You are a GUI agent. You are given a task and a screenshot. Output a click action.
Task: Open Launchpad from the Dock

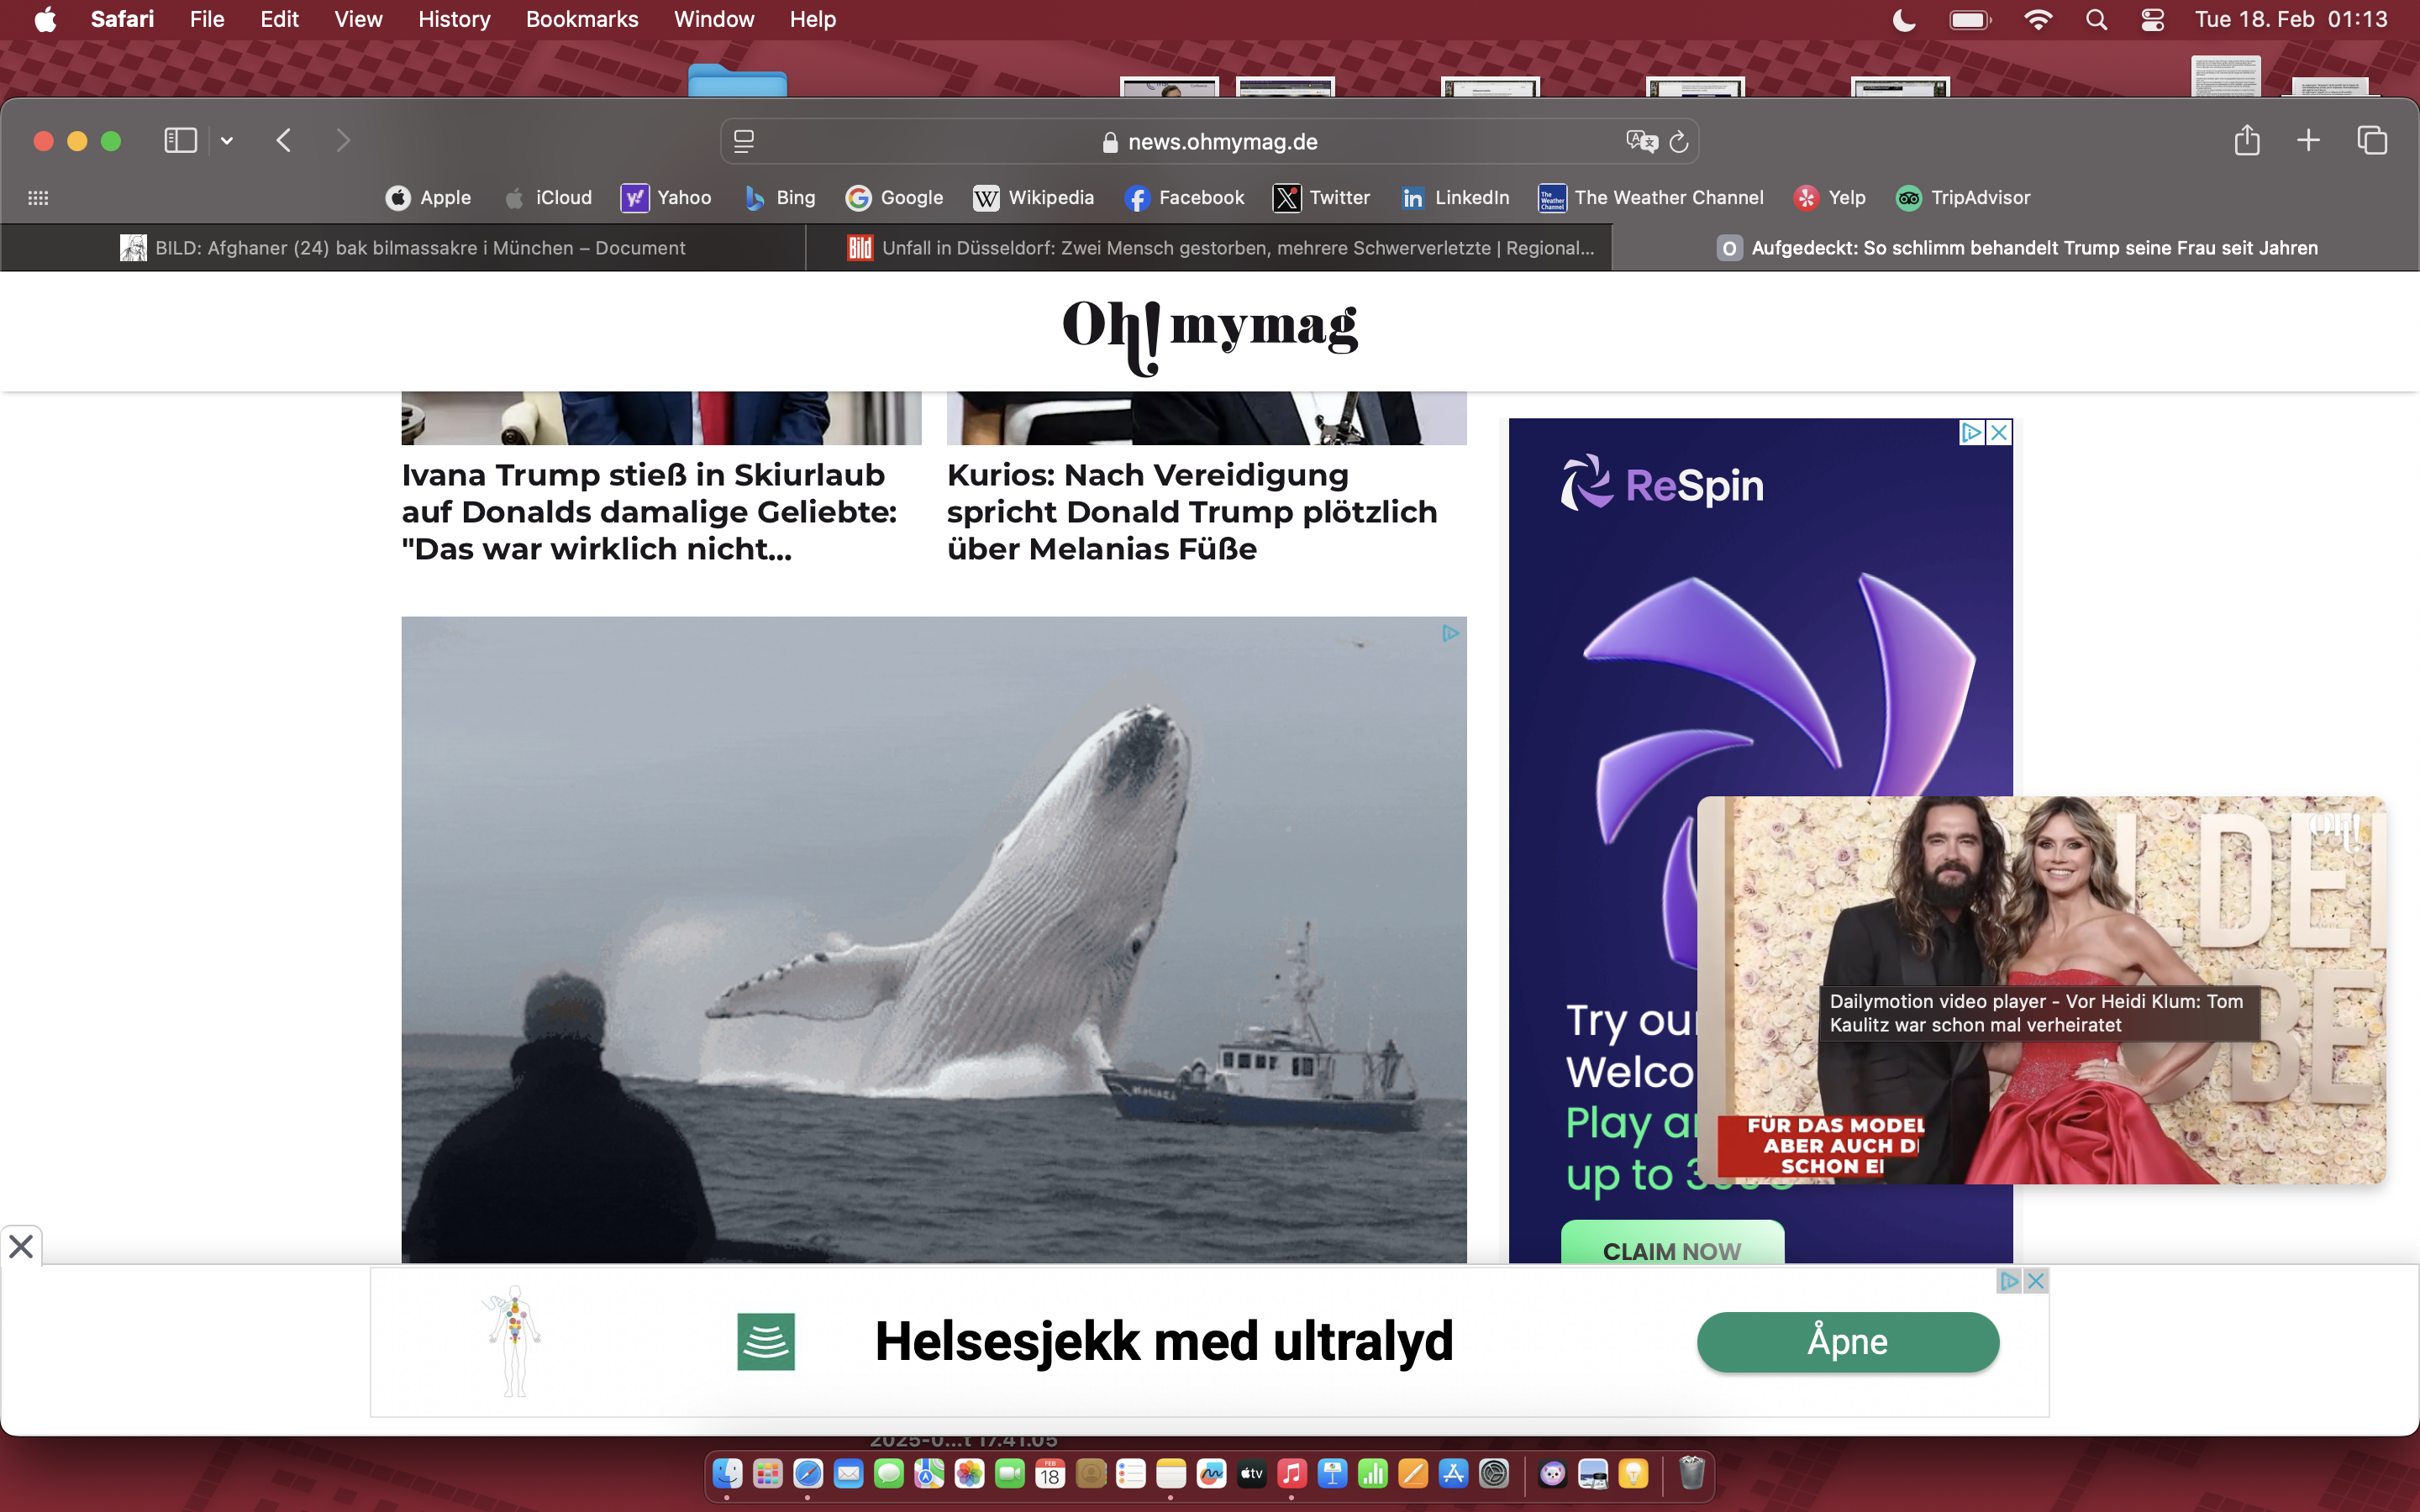[767, 1474]
